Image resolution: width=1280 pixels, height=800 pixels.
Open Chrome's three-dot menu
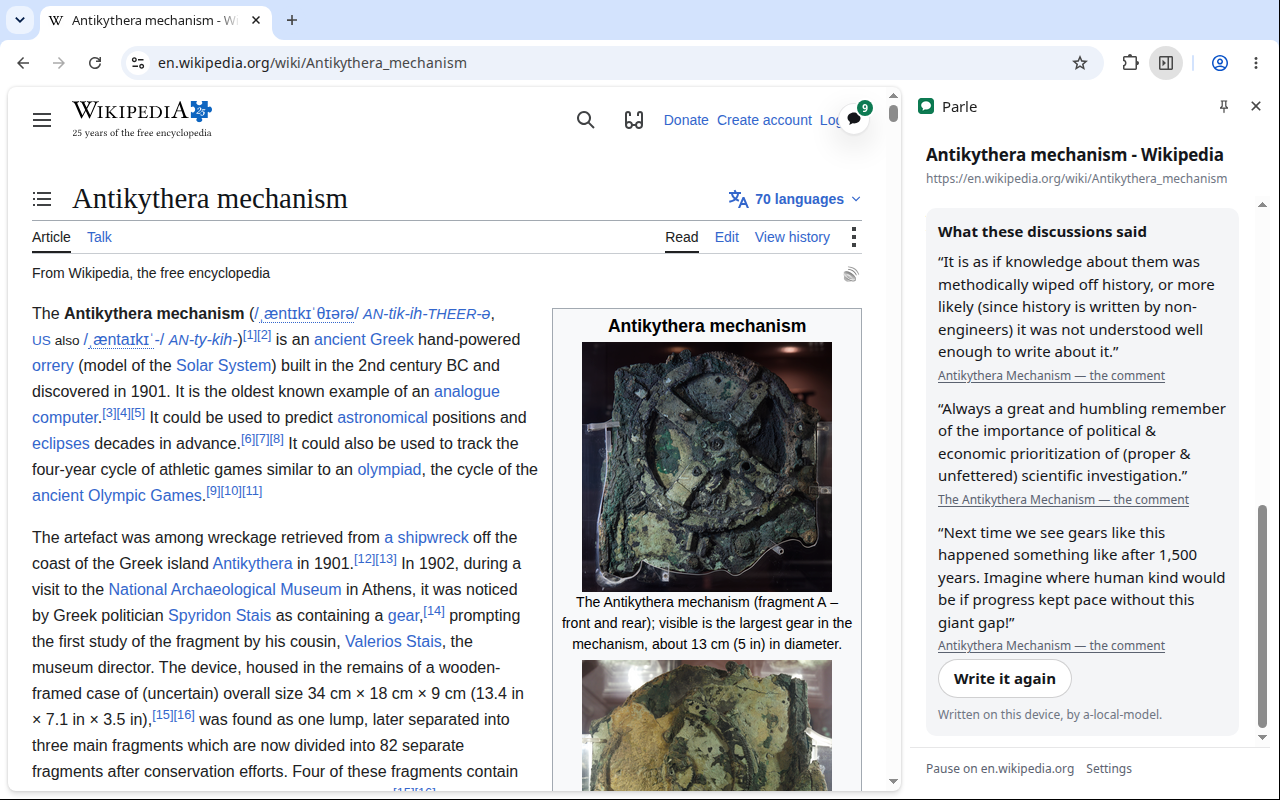(x=1256, y=63)
